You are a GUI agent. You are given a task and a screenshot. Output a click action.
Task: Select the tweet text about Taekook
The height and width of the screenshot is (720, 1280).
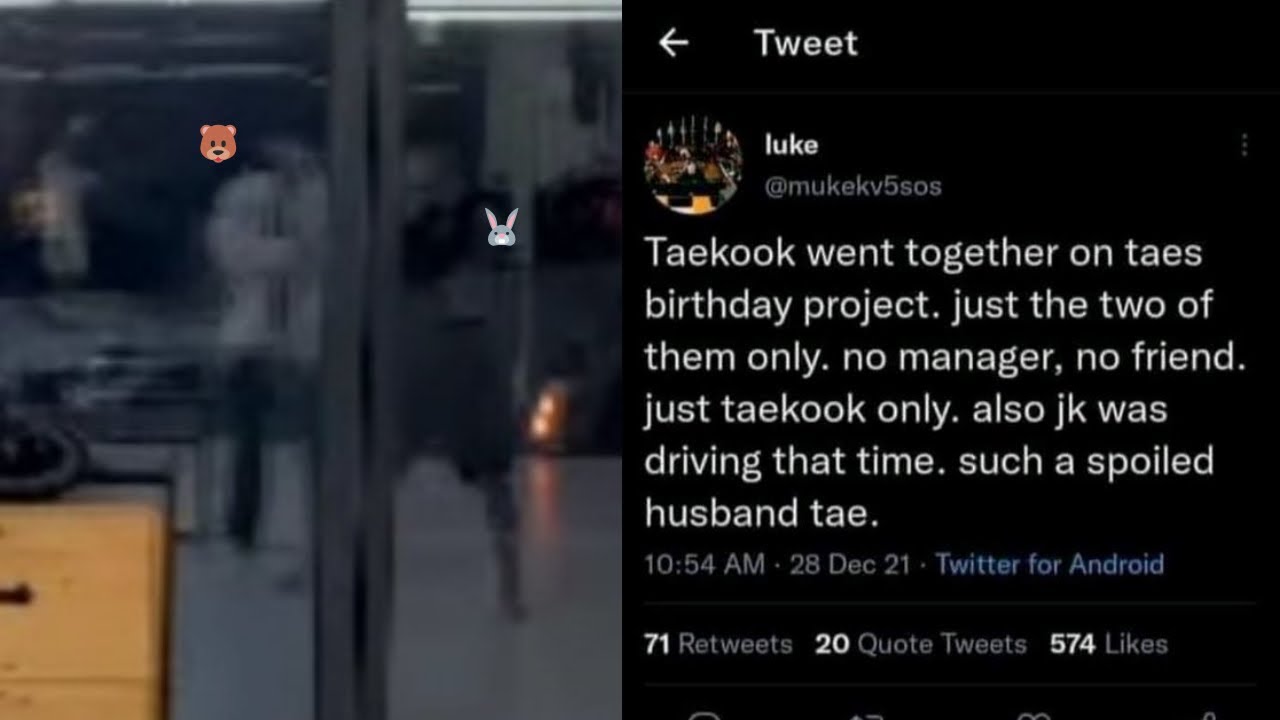point(946,382)
